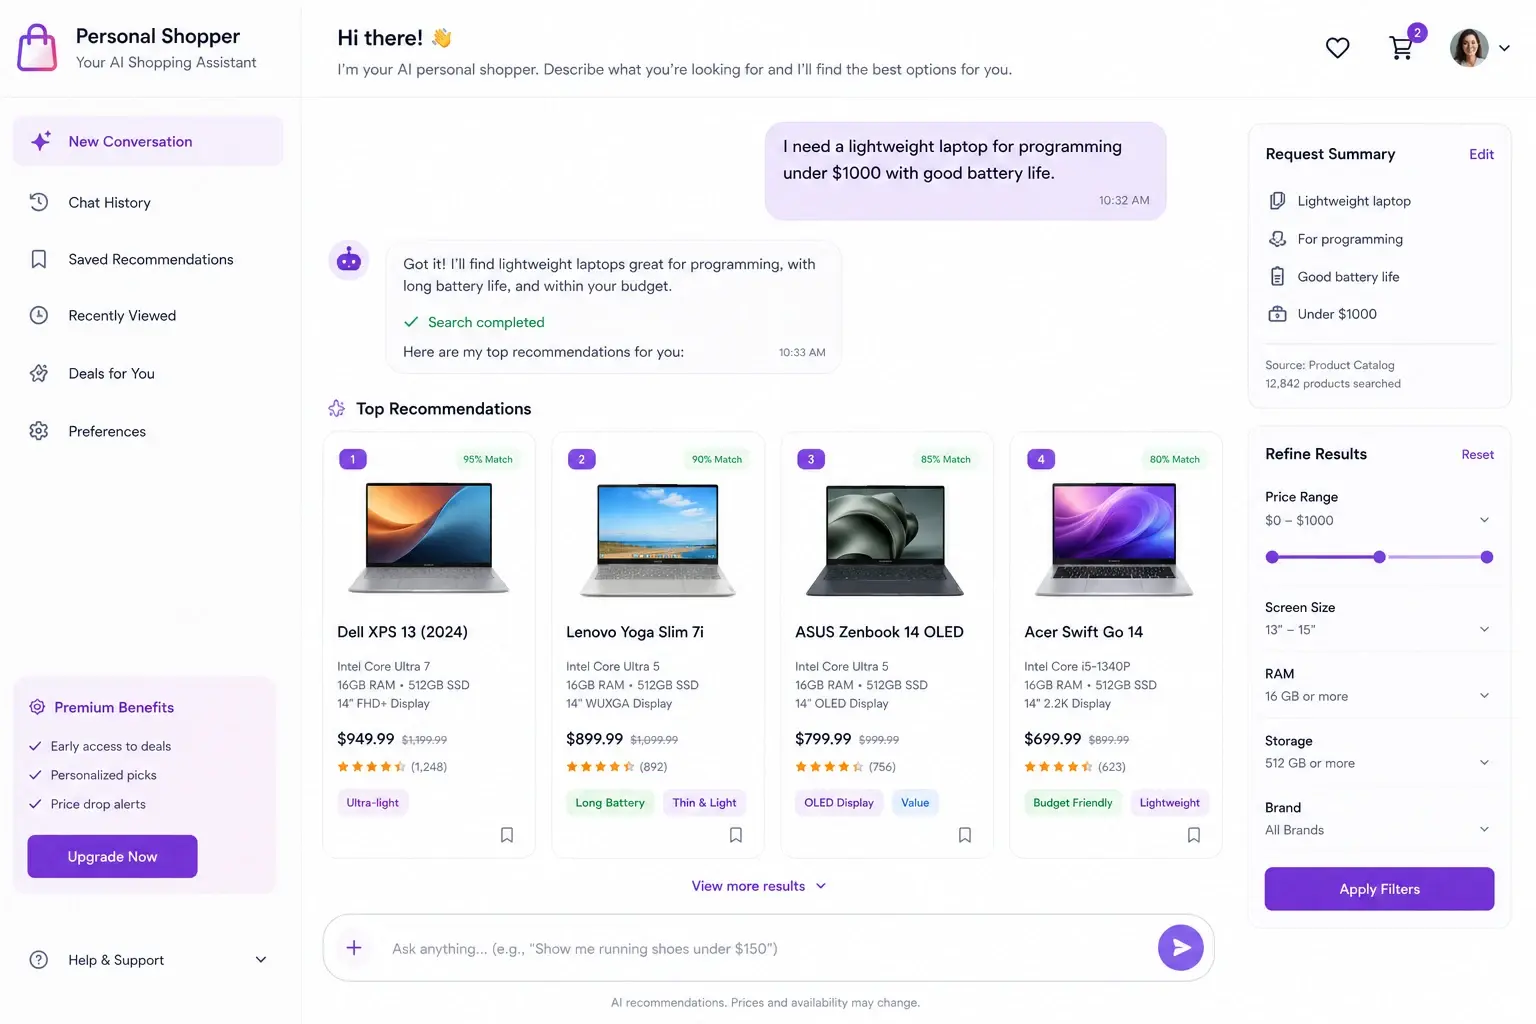Screen dimensions: 1536x1024
Task: Click the Thin & Light tag
Action: pos(704,802)
